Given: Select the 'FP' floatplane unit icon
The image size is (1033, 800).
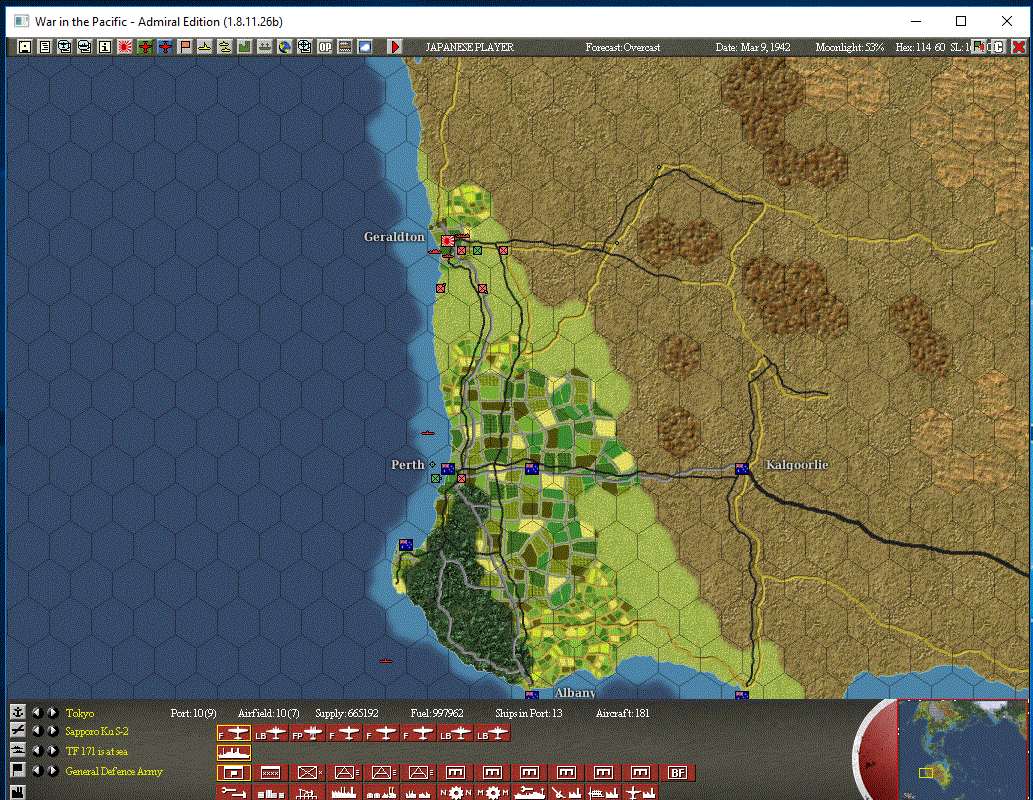Looking at the screenshot, I should coord(307,733).
